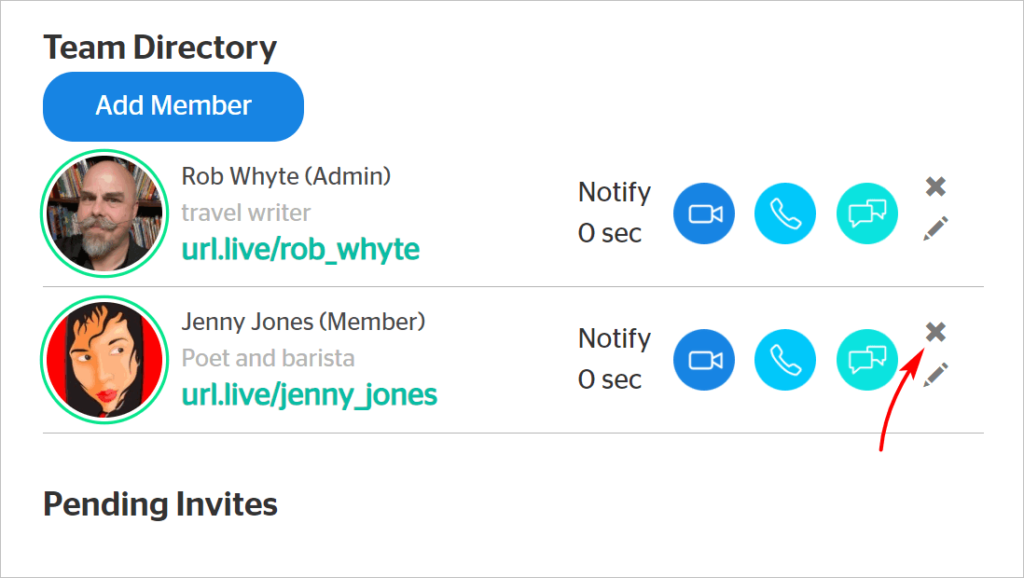Start phone call with Rob Whyte
The height and width of the screenshot is (578, 1024).
click(785, 214)
